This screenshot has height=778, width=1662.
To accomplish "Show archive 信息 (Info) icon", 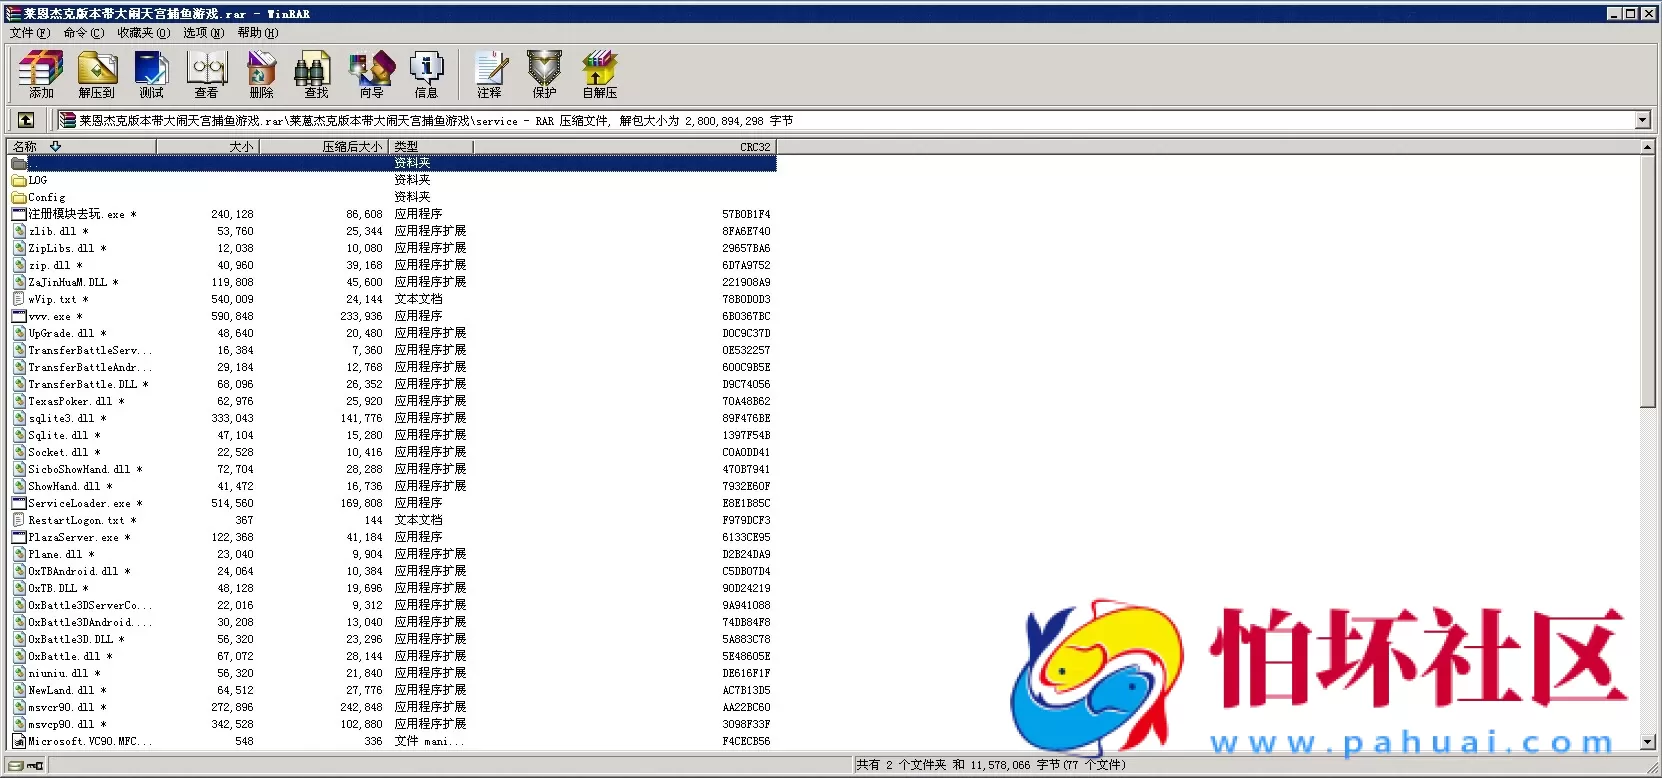I will tap(426, 74).
